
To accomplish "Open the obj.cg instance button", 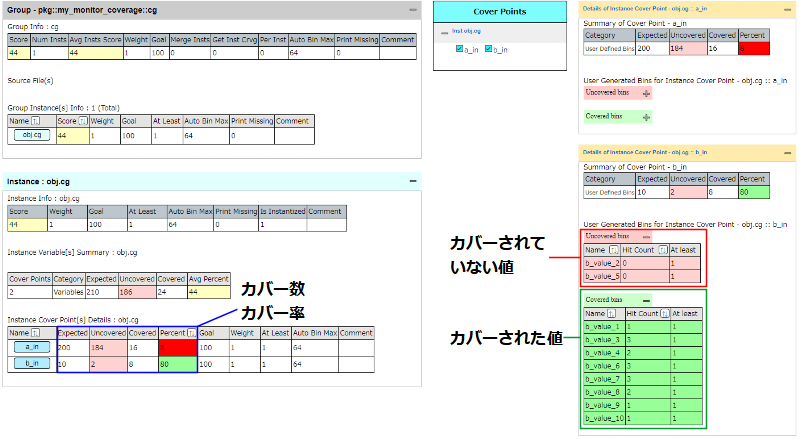I will 32,135.
